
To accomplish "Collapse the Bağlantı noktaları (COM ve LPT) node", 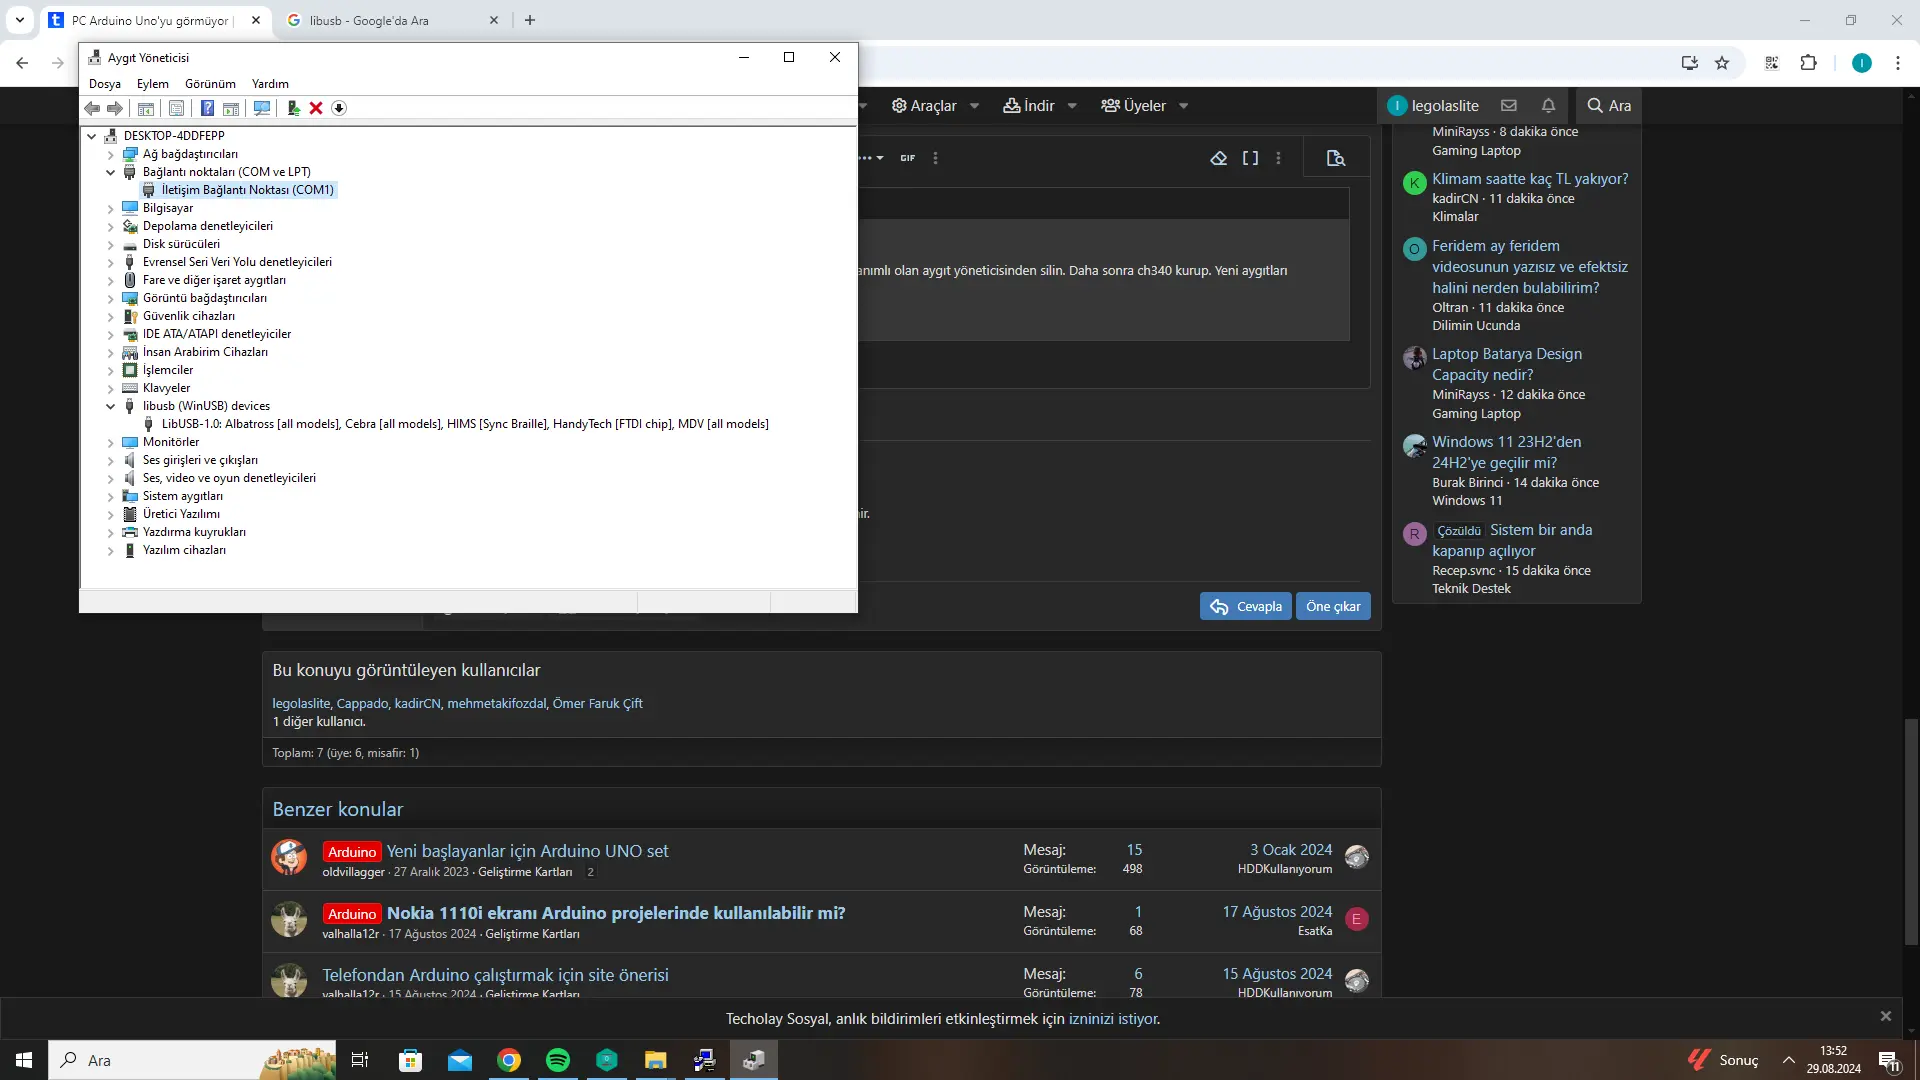I will (111, 172).
